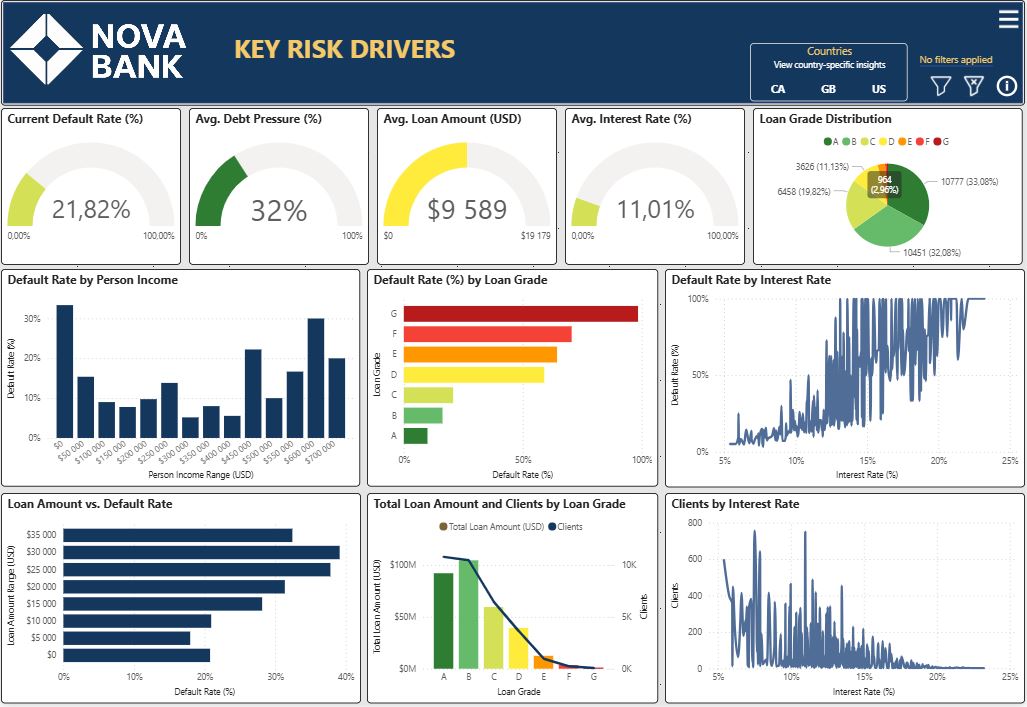Viewport: 1027px width, 707px height.
Task: Filter by country GB
Action: (828, 89)
